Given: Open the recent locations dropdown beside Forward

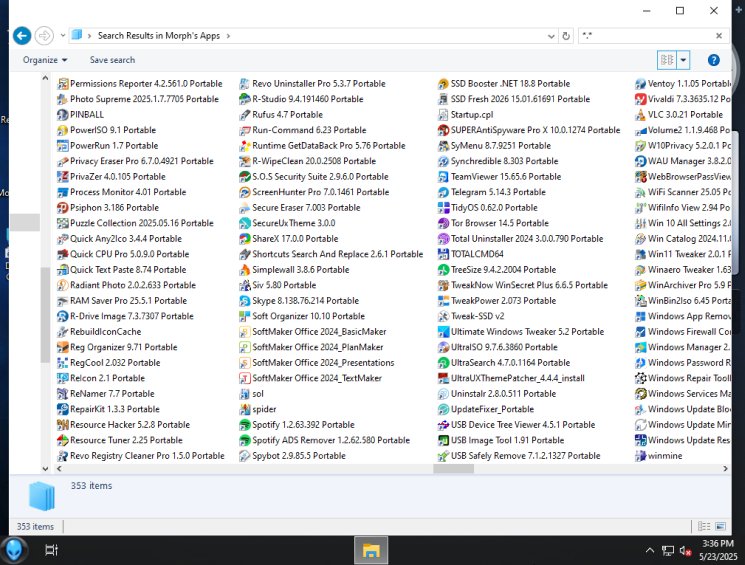Looking at the screenshot, I should (x=63, y=36).
